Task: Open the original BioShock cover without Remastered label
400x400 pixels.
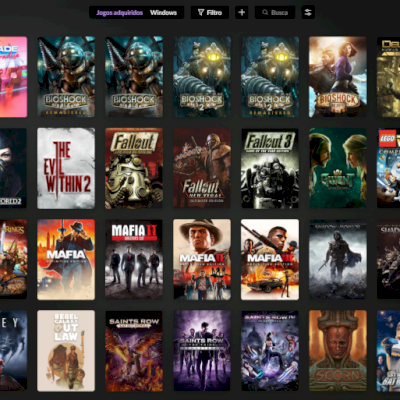Action: pyautogui.click(x=134, y=77)
